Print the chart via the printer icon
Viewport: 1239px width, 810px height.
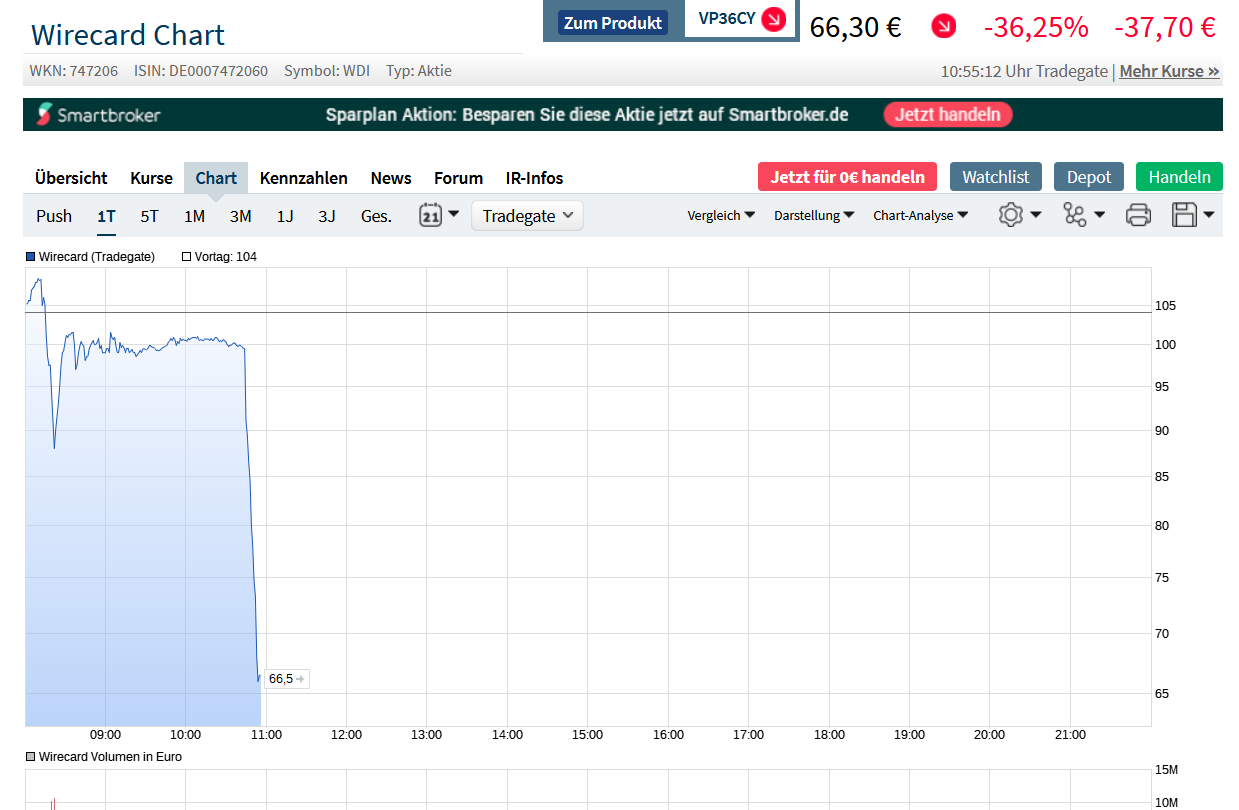click(1137, 214)
